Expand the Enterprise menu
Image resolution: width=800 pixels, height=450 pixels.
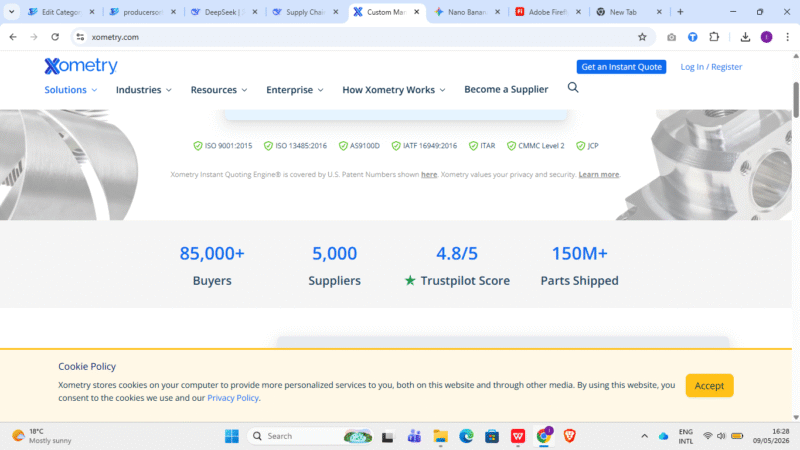point(294,90)
